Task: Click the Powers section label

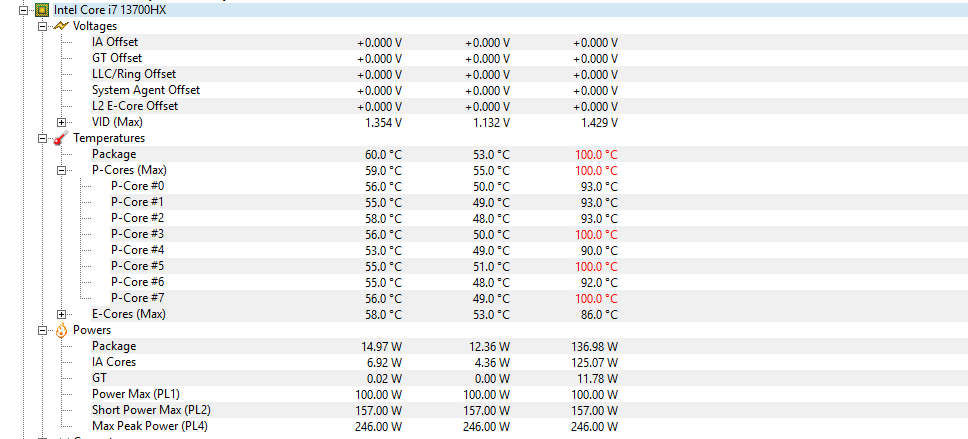Action: click(92, 330)
